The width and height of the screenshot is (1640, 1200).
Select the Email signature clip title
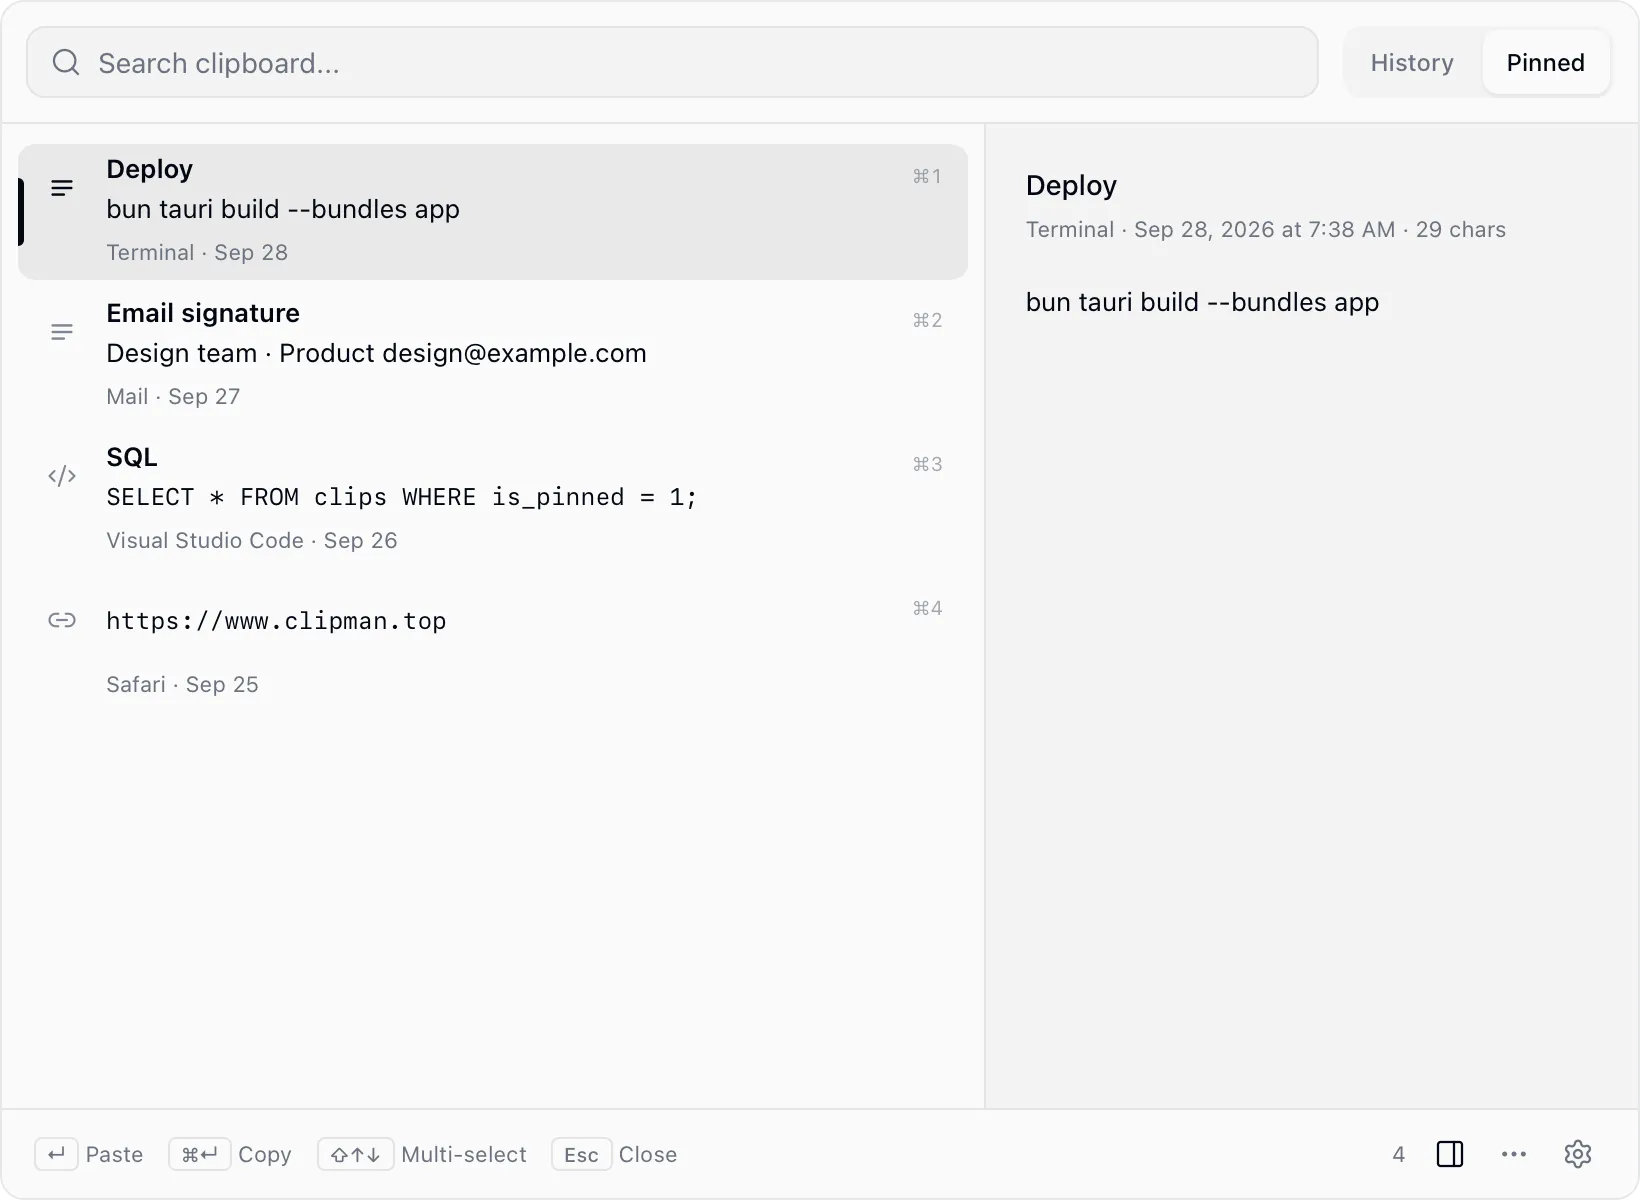[x=203, y=313]
